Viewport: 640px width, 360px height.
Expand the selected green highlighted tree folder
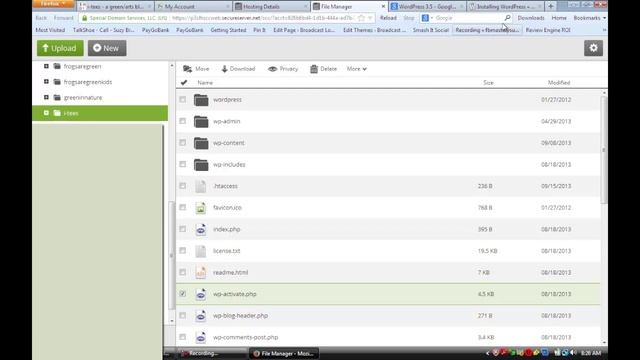[x=46, y=113]
